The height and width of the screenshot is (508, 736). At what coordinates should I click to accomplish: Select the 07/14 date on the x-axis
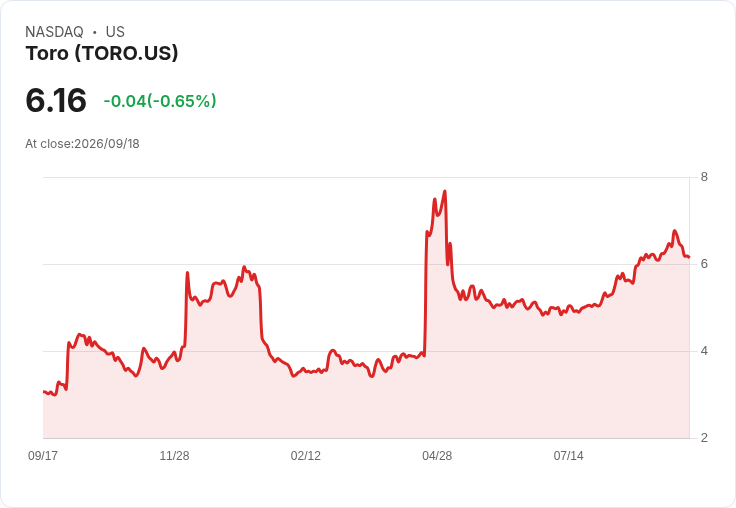click(x=568, y=455)
